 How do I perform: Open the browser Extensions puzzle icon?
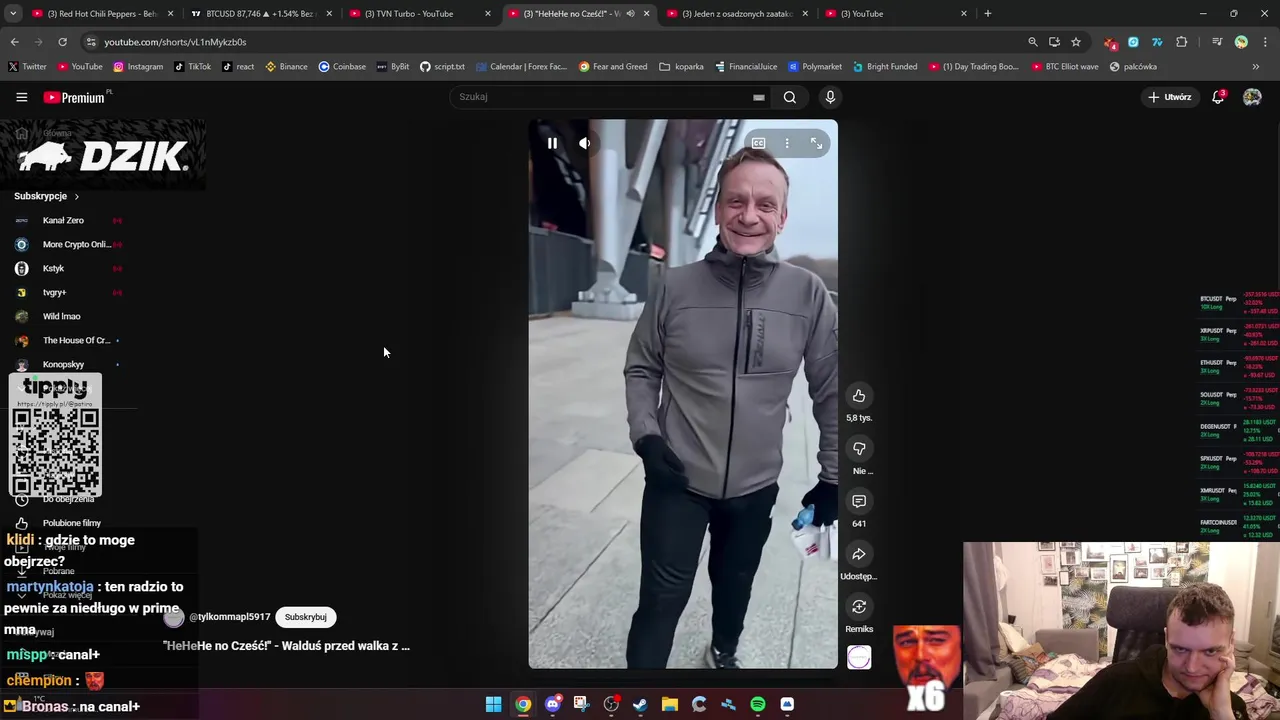coord(1182,42)
